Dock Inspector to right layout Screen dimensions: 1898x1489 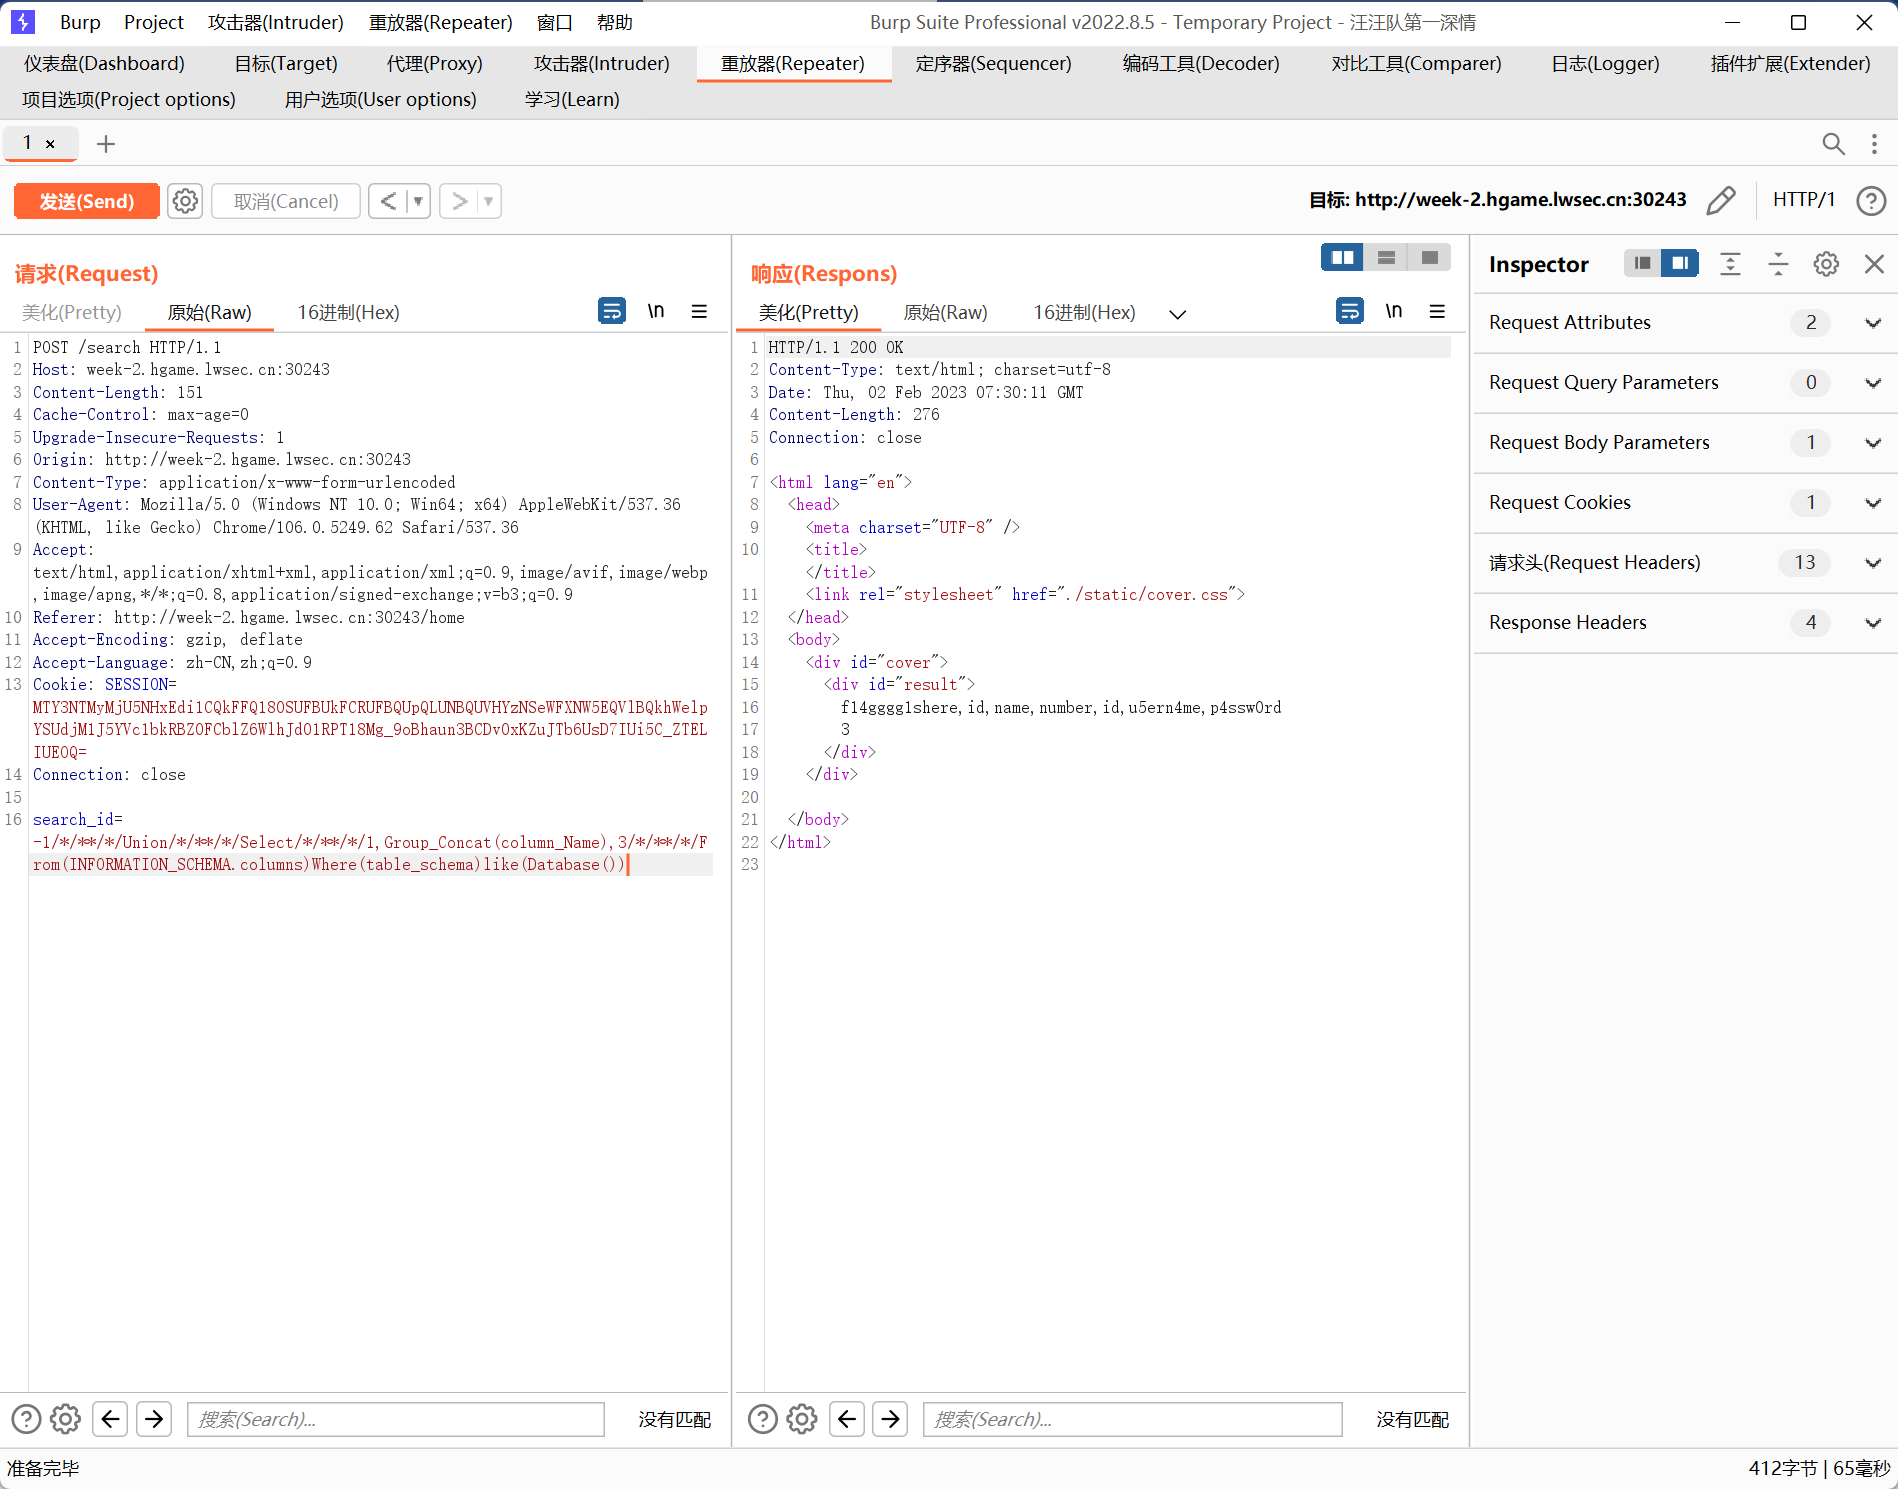(1680, 263)
